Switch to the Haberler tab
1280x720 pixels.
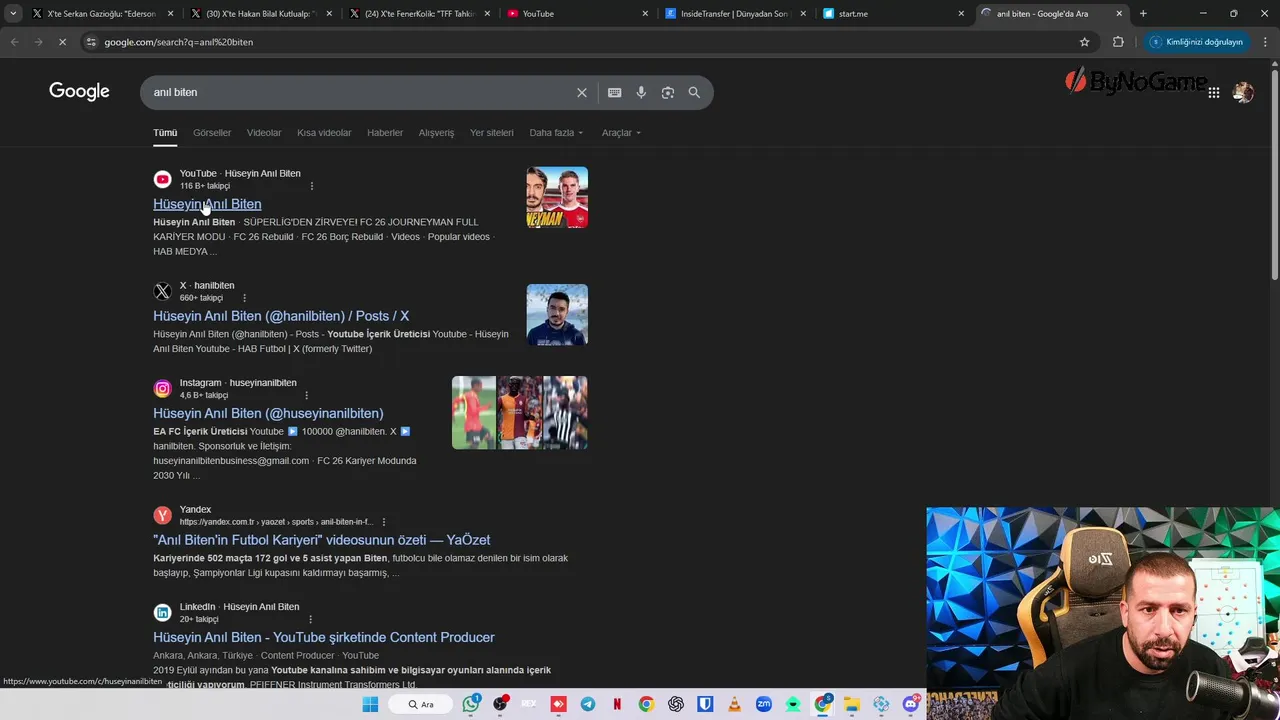click(385, 132)
